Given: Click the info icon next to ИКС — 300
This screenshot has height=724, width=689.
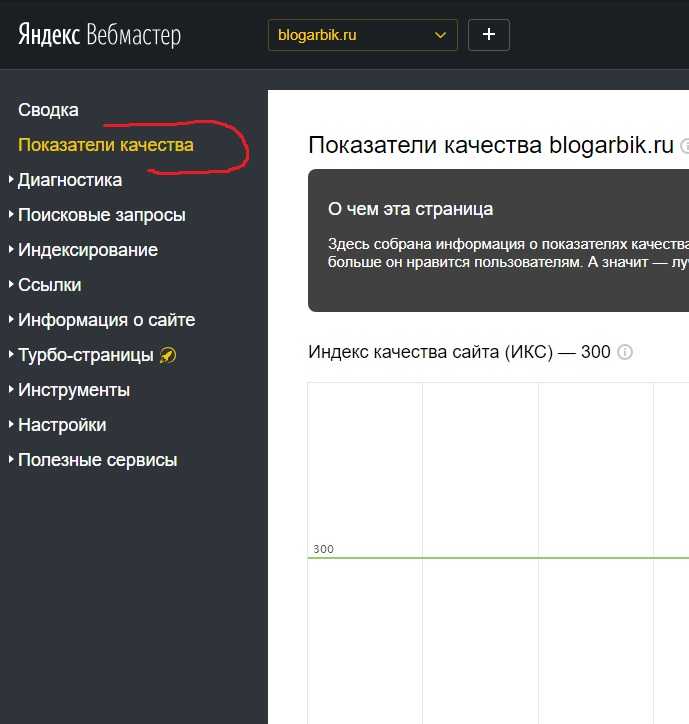Looking at the screenshot, I should click(x=625, y=352).
